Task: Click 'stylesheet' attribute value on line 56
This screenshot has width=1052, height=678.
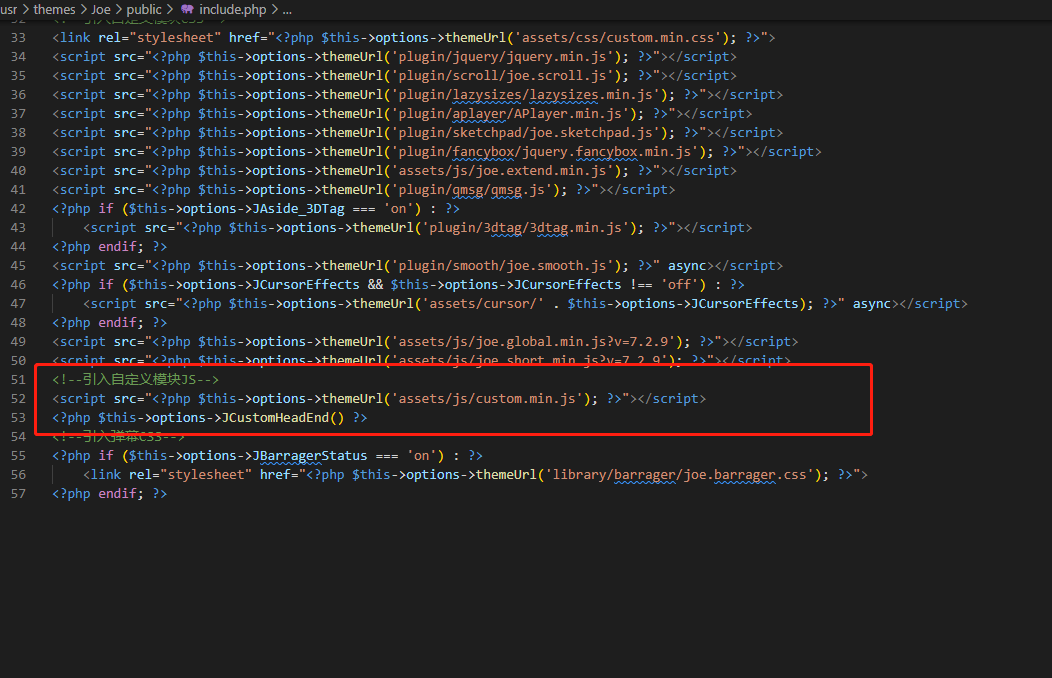Action: point(206,475)
